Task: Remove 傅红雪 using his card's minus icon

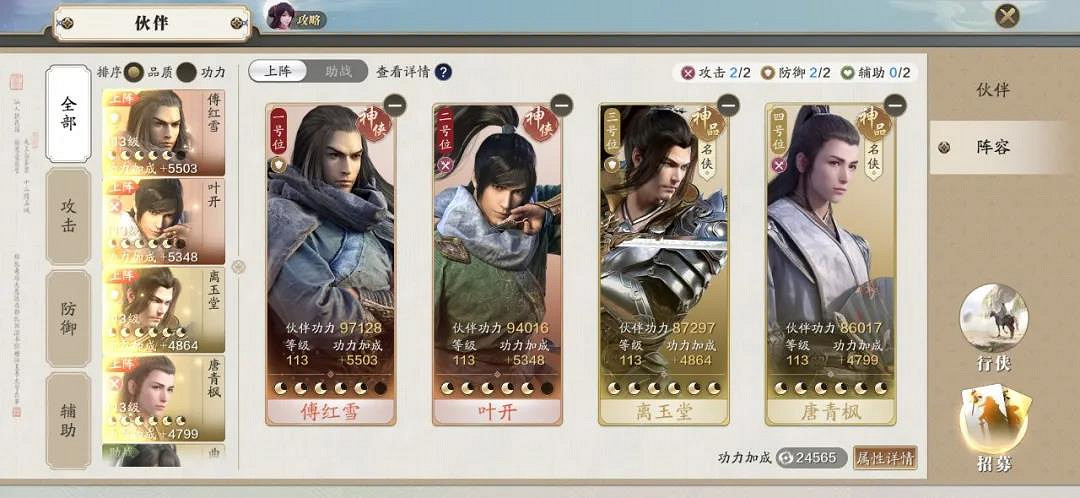Action: (395, 105)
